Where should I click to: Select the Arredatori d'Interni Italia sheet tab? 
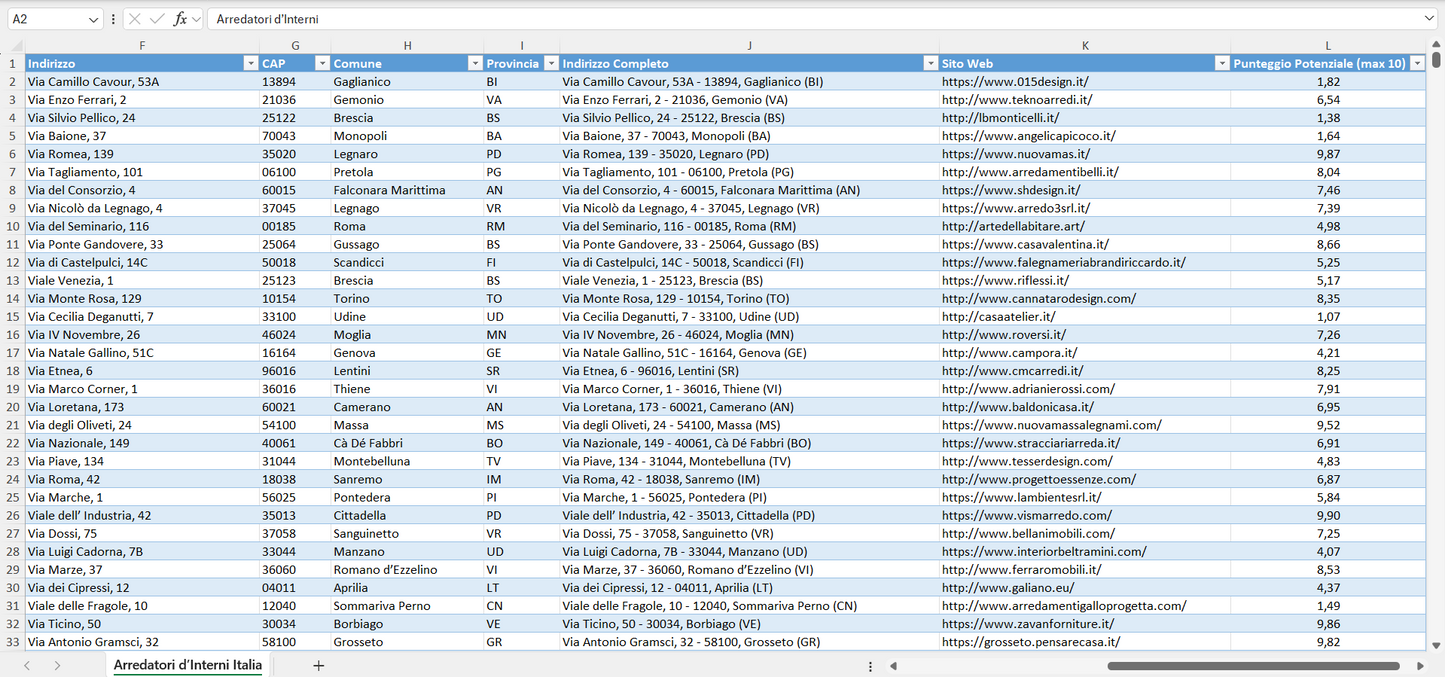coord(187,665)
